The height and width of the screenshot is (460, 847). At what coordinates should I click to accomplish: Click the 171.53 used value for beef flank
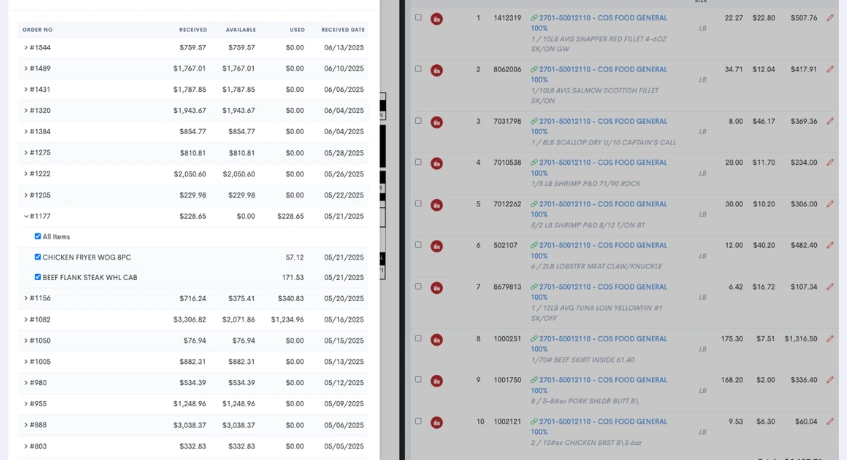[x=293, y=278]
